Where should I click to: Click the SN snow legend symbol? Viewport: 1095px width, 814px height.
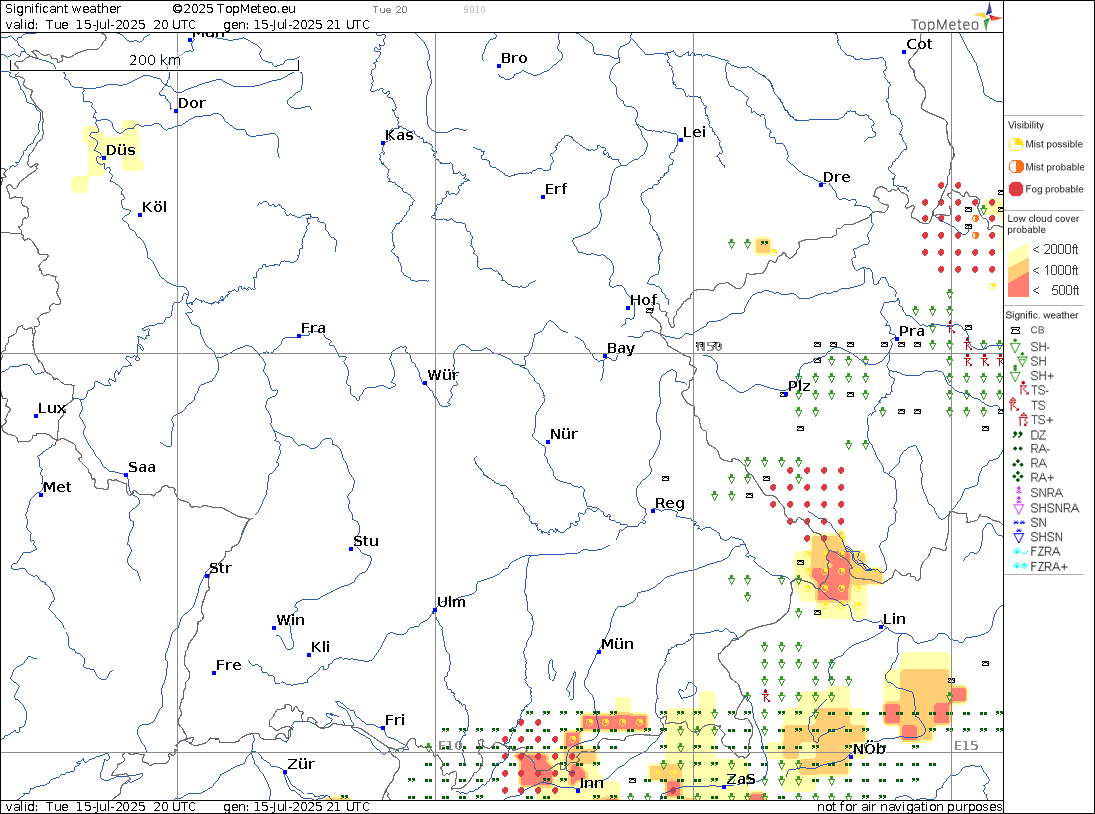[1018, 522]
